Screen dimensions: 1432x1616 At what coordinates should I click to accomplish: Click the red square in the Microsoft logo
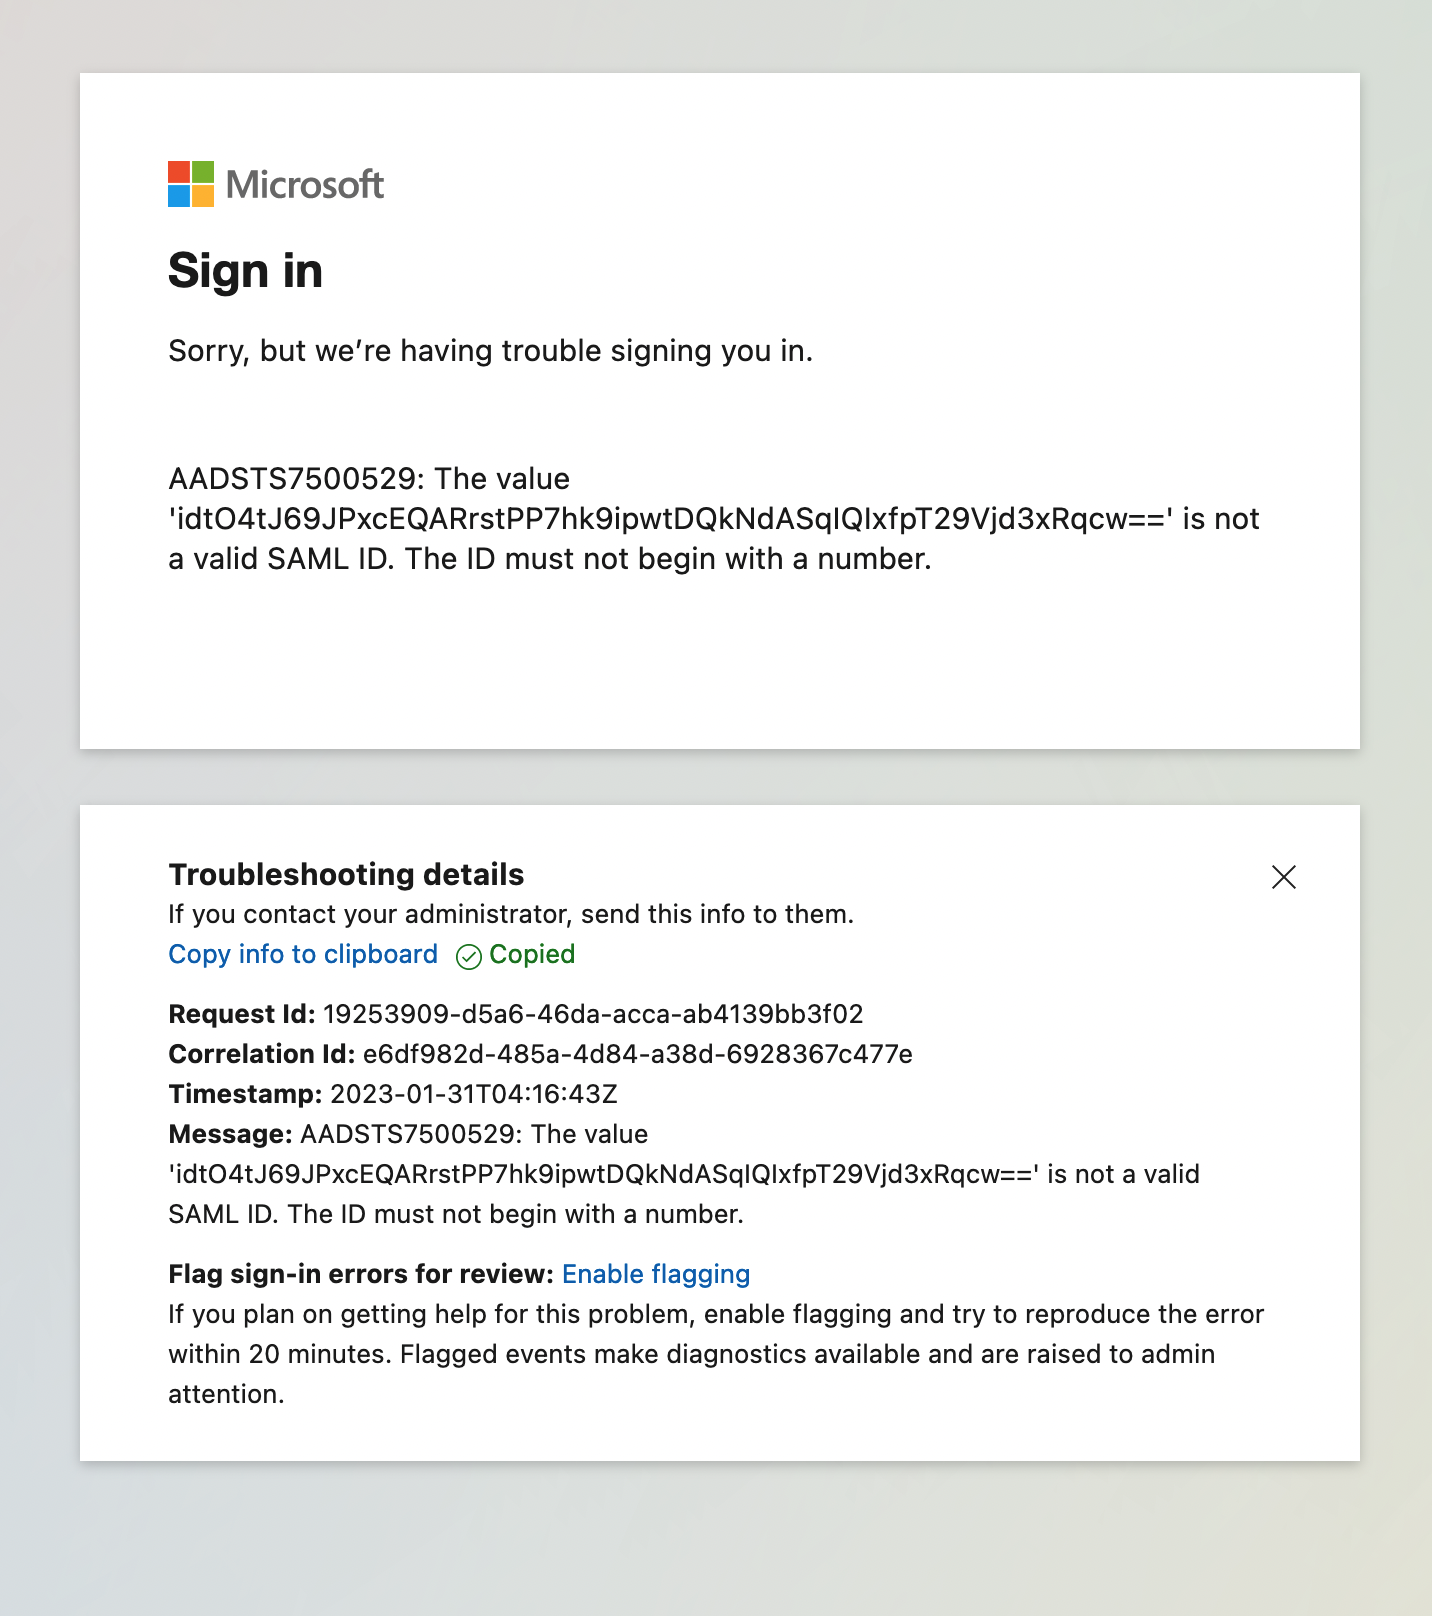(178, 172)
